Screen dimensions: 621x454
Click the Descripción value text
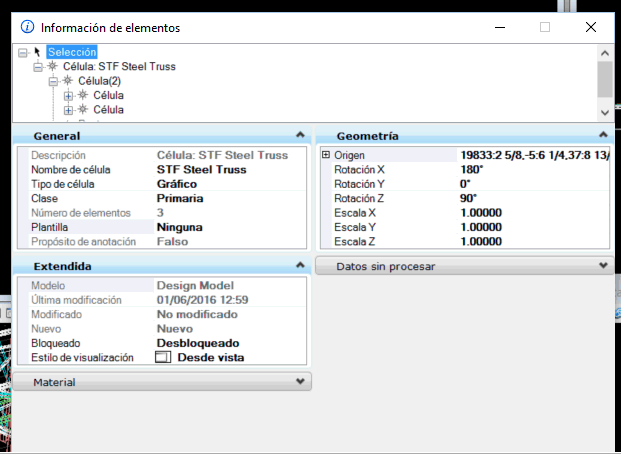click(x=222, y=155)
